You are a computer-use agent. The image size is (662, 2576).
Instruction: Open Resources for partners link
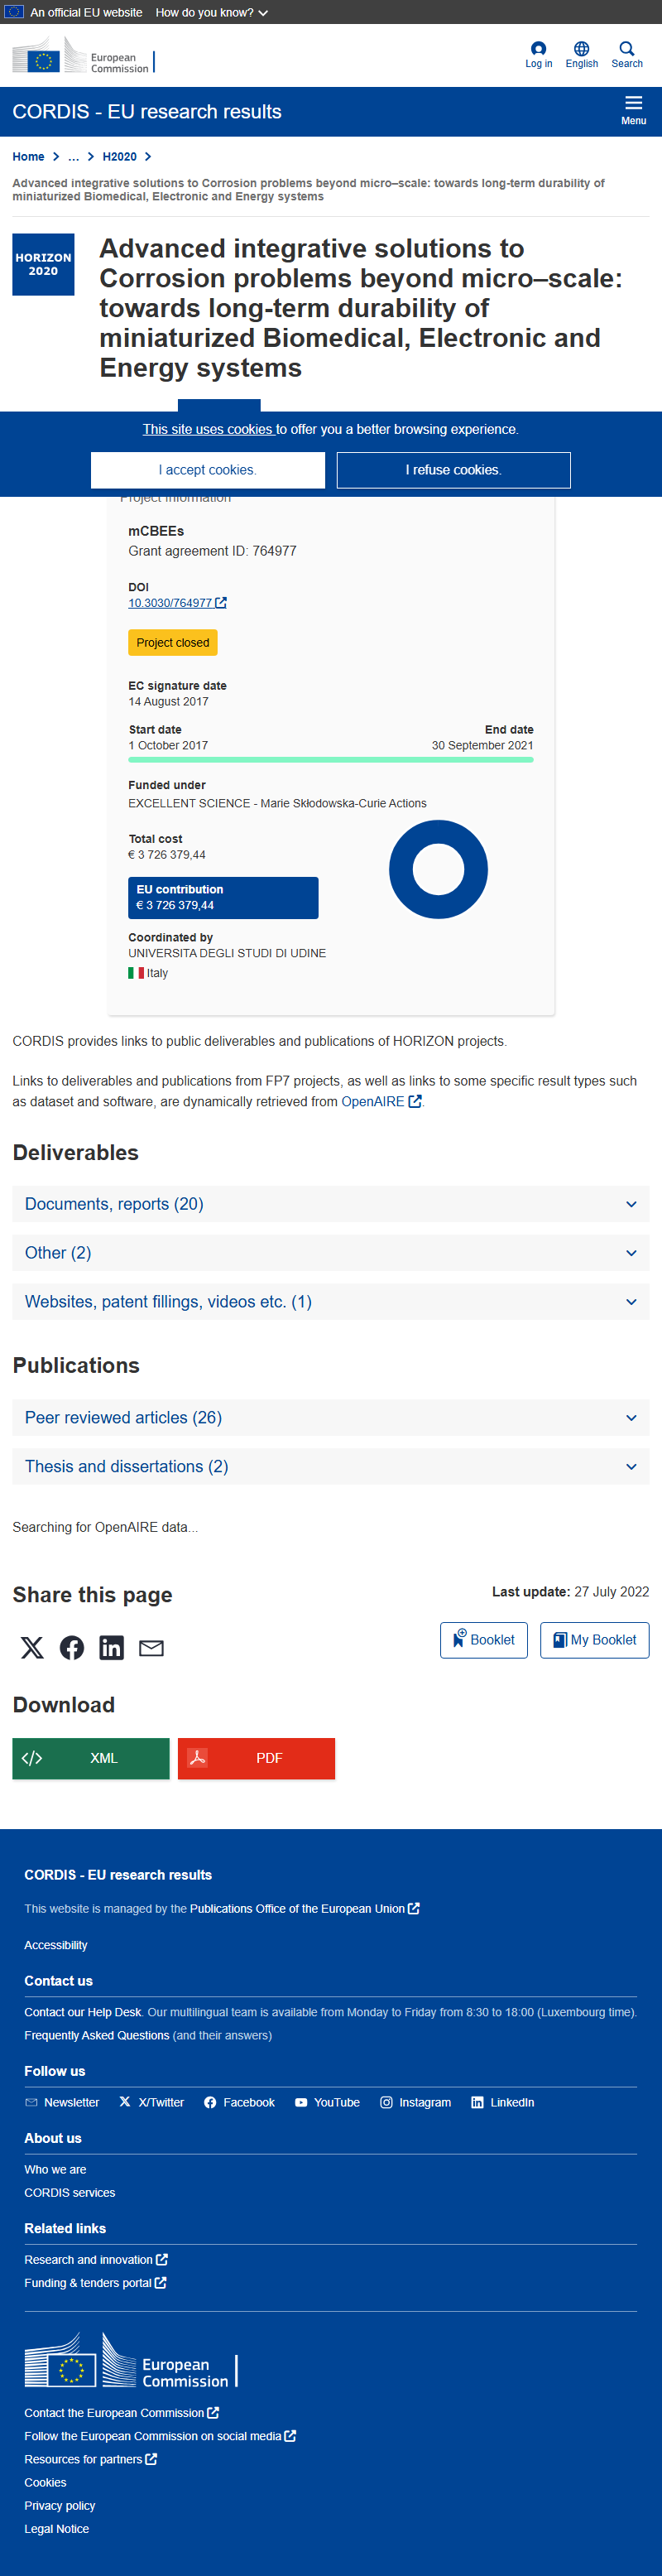pos(90,2459)
